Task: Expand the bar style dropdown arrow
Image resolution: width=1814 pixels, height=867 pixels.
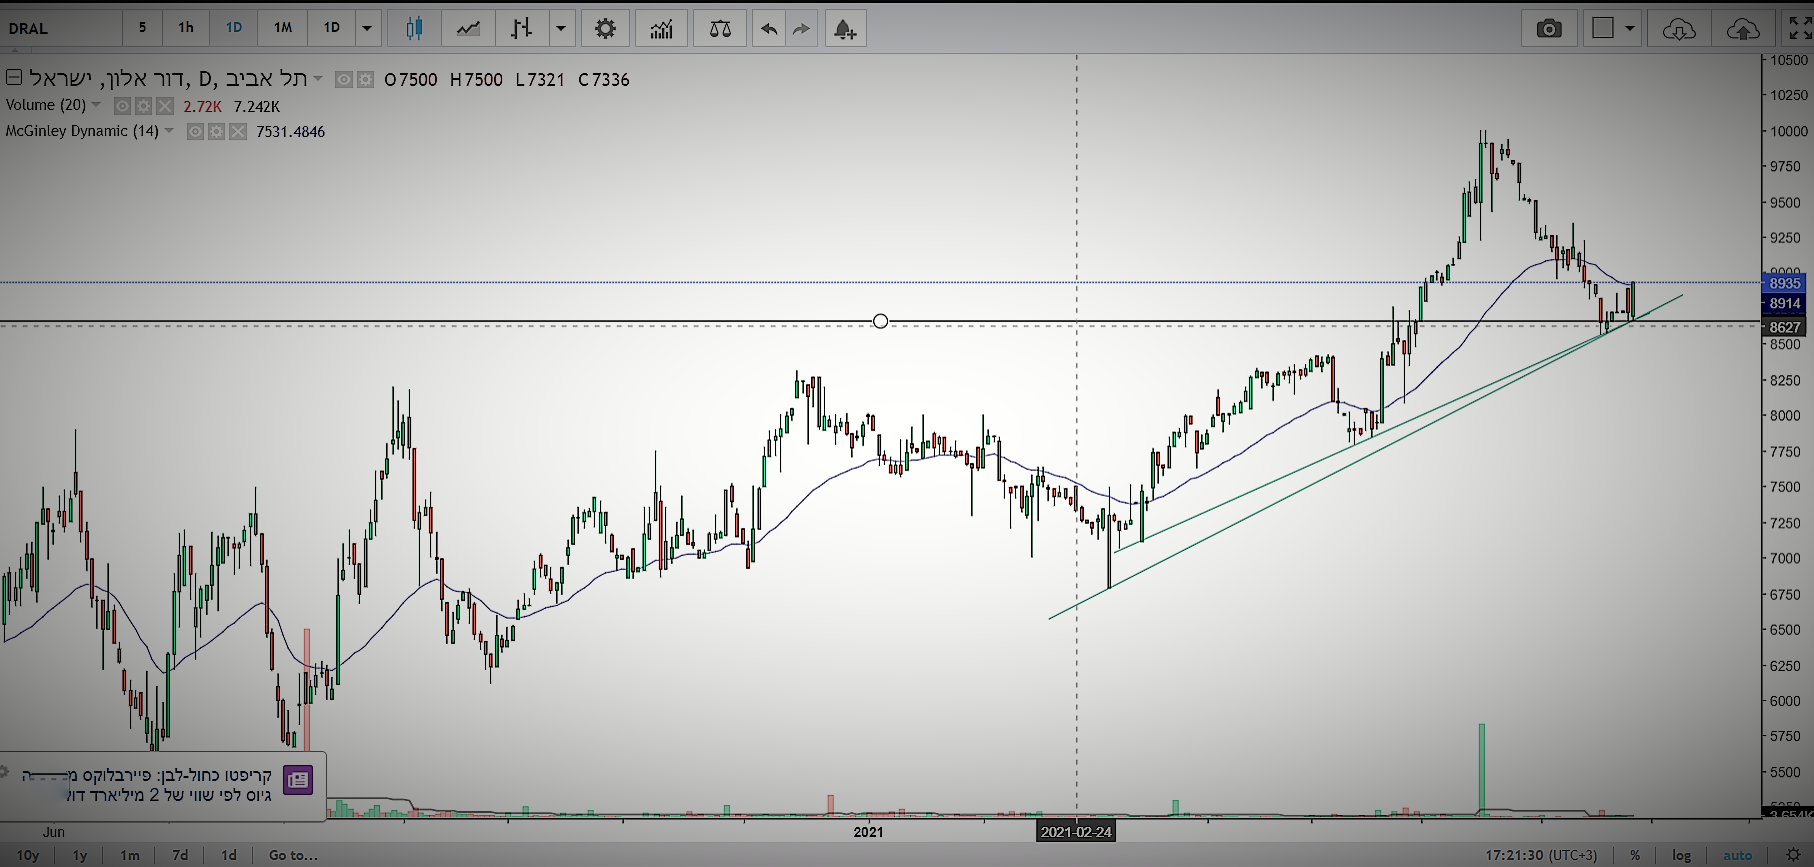Action: tap(561, 28)
